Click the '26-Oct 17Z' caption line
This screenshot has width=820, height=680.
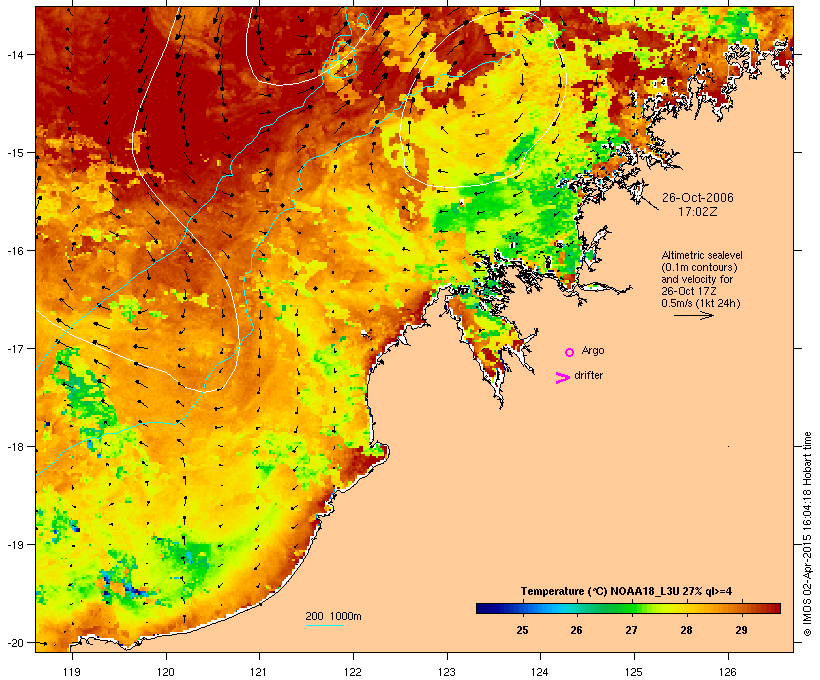point(689,291)
